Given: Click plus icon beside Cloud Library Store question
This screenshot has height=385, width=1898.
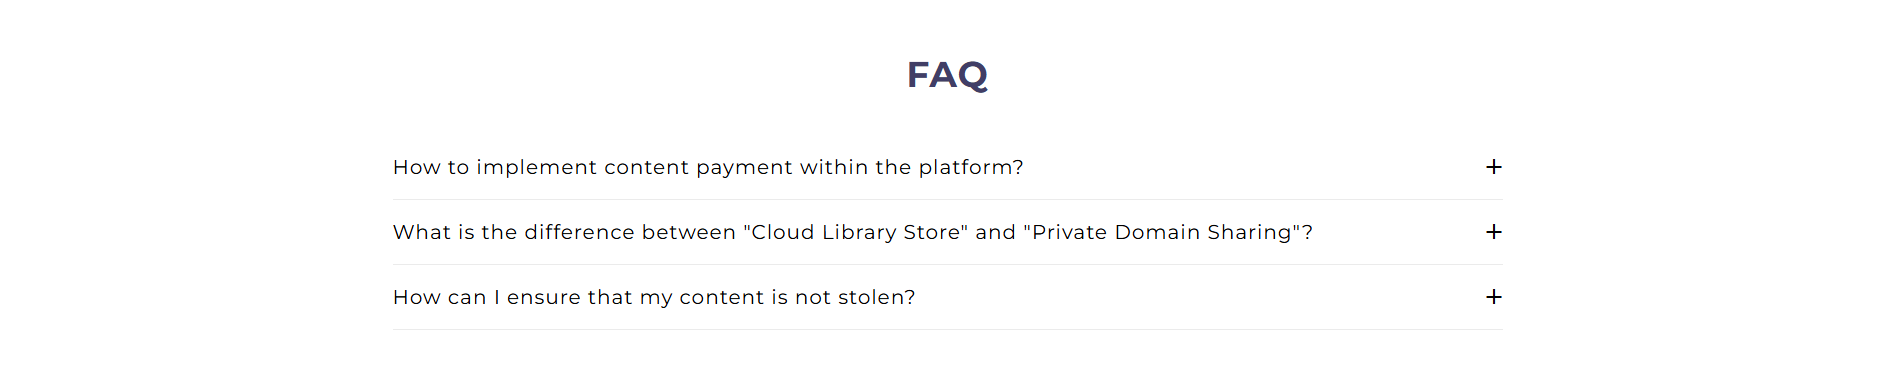Looking at the screenshot, I should coord(1493,232).
